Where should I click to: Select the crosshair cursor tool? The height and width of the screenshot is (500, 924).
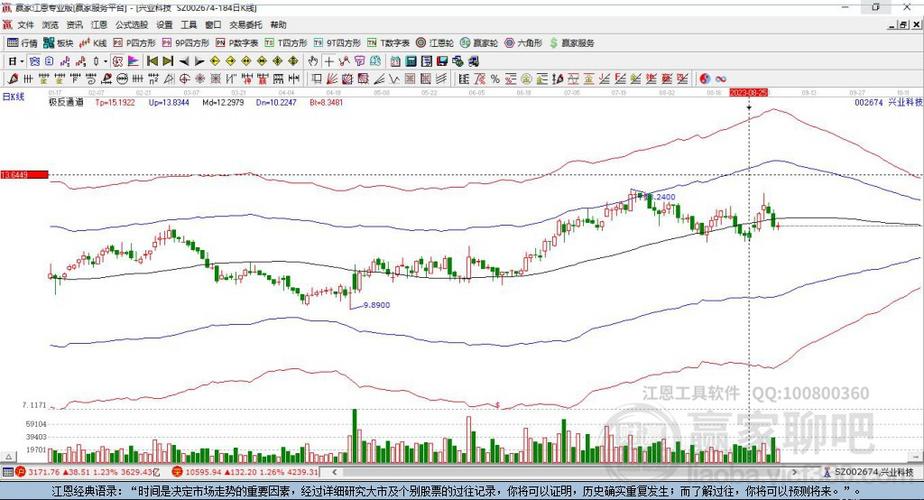point(329,61)
